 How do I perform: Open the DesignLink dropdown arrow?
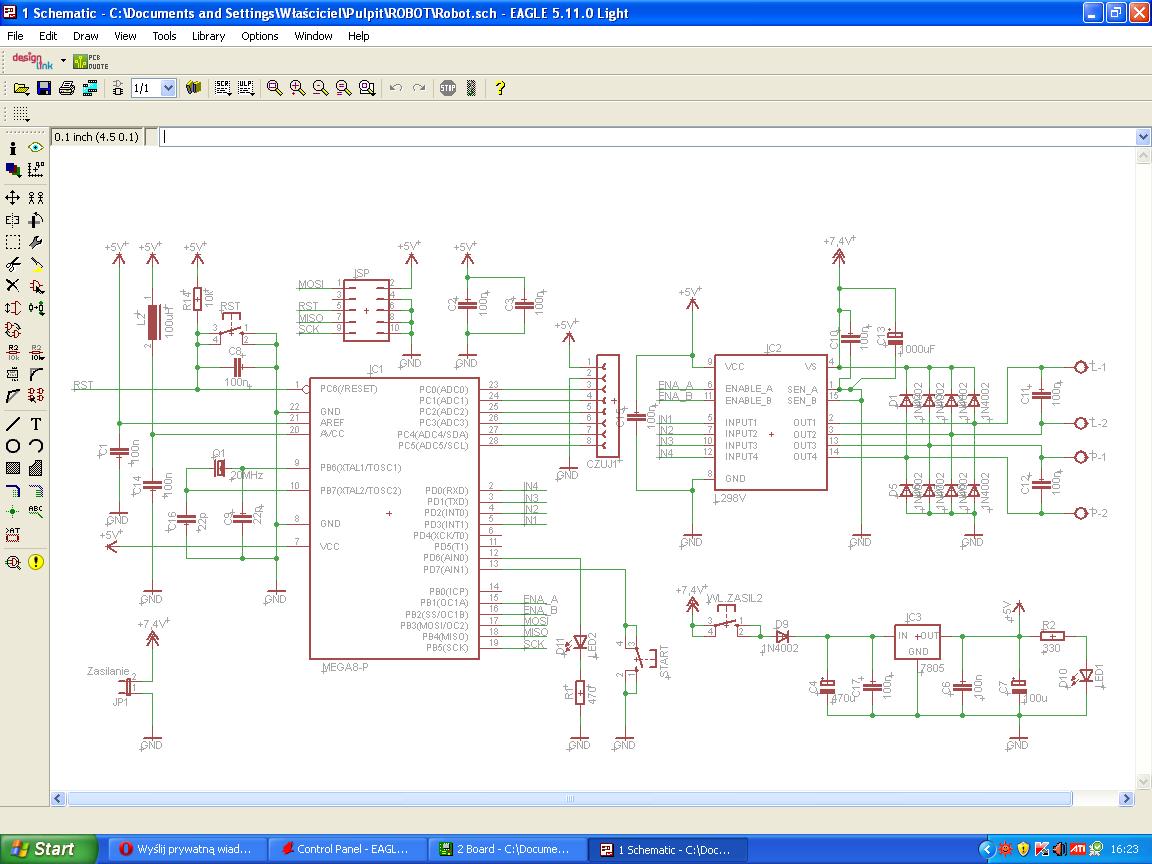[x=63, y=61]
